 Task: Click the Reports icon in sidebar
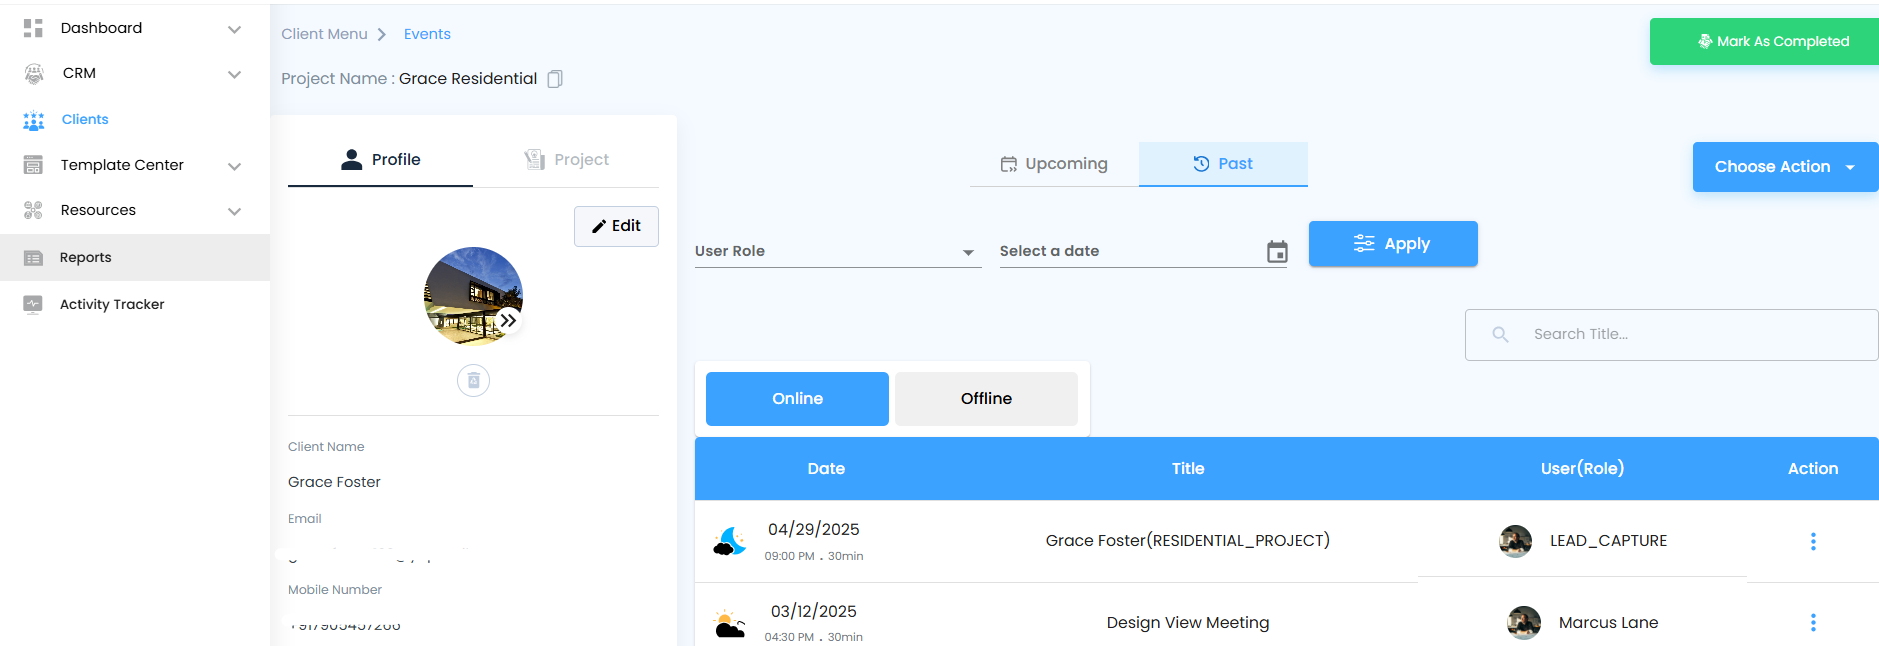(x=33, y=258)
